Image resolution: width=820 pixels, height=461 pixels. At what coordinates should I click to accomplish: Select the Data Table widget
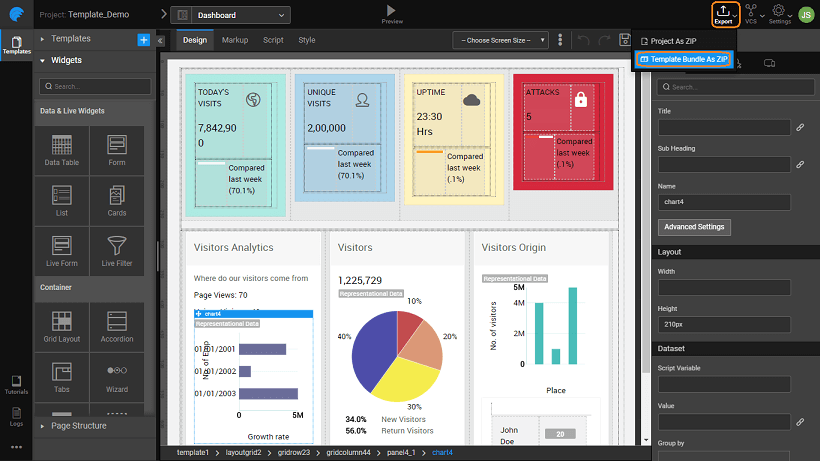click(61, 150)
